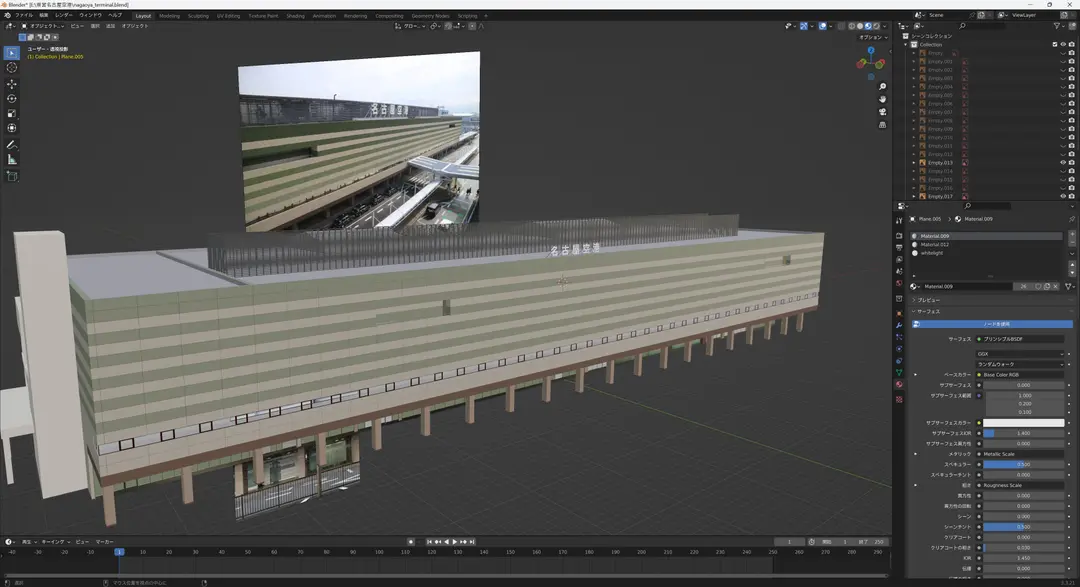Toggle Collection visibility eye in outliner
The image size is (1080, 587).
click(1063, 45)
